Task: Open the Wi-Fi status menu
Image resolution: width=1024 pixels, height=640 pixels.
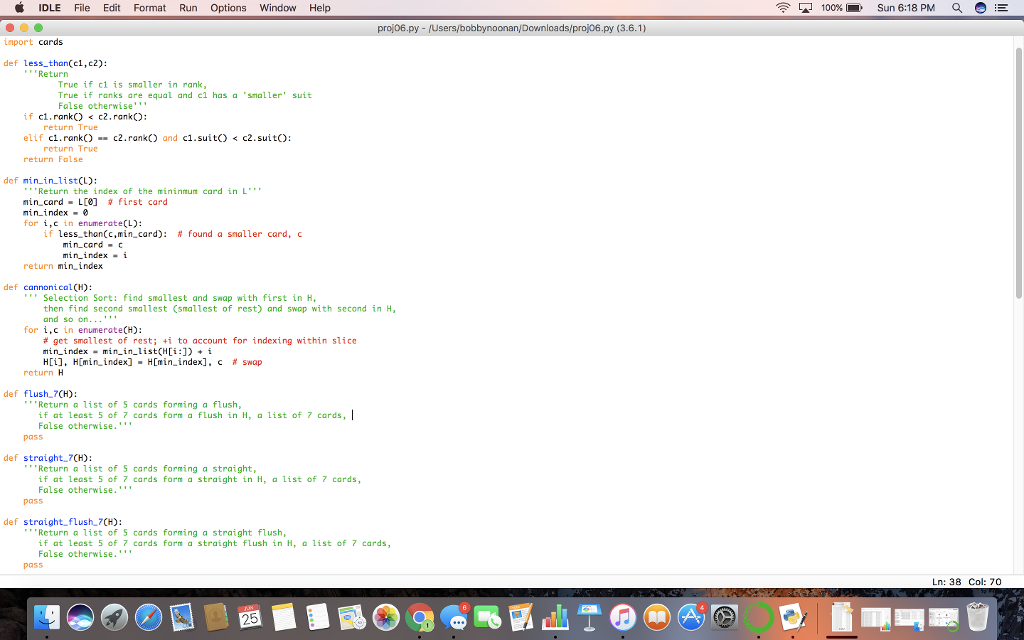Action: [x=782, y=8]
